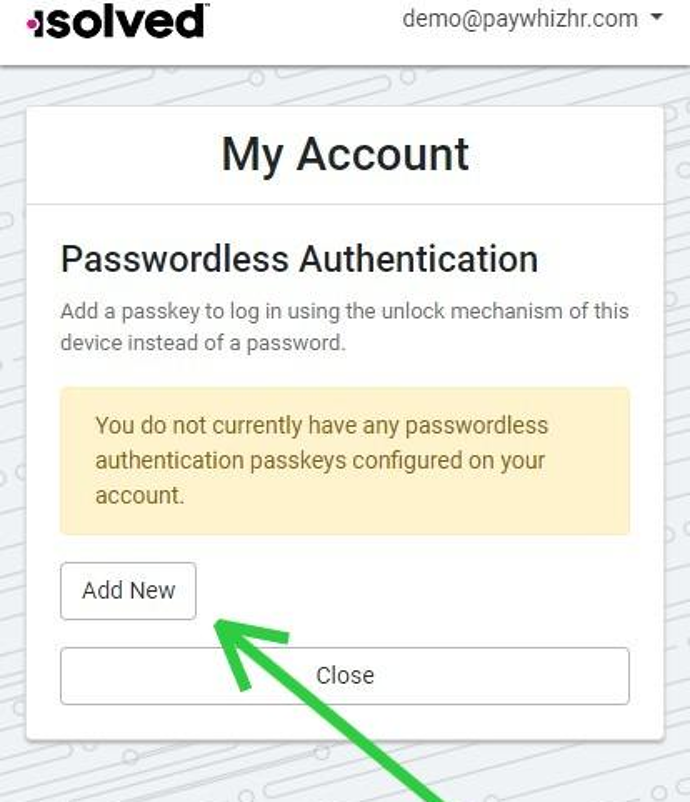Click the yellow no-passkeys alert box

[345, 461]
